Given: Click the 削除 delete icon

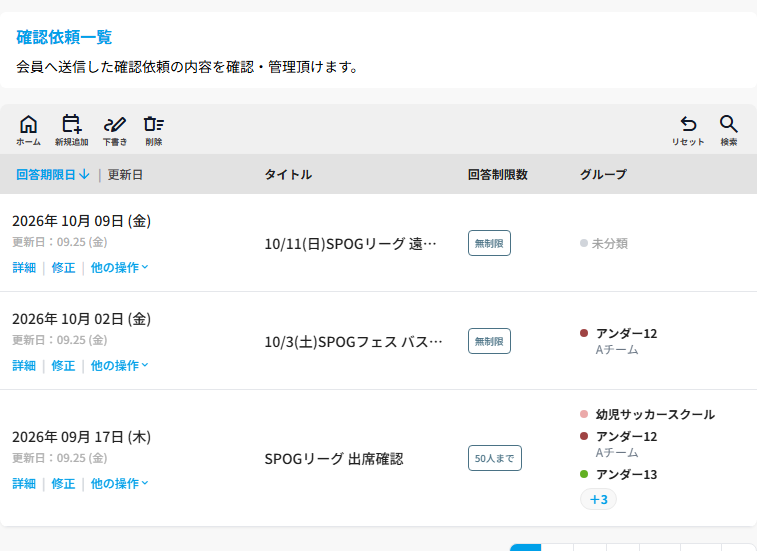Looking at the screenshot, I should 154,130.
